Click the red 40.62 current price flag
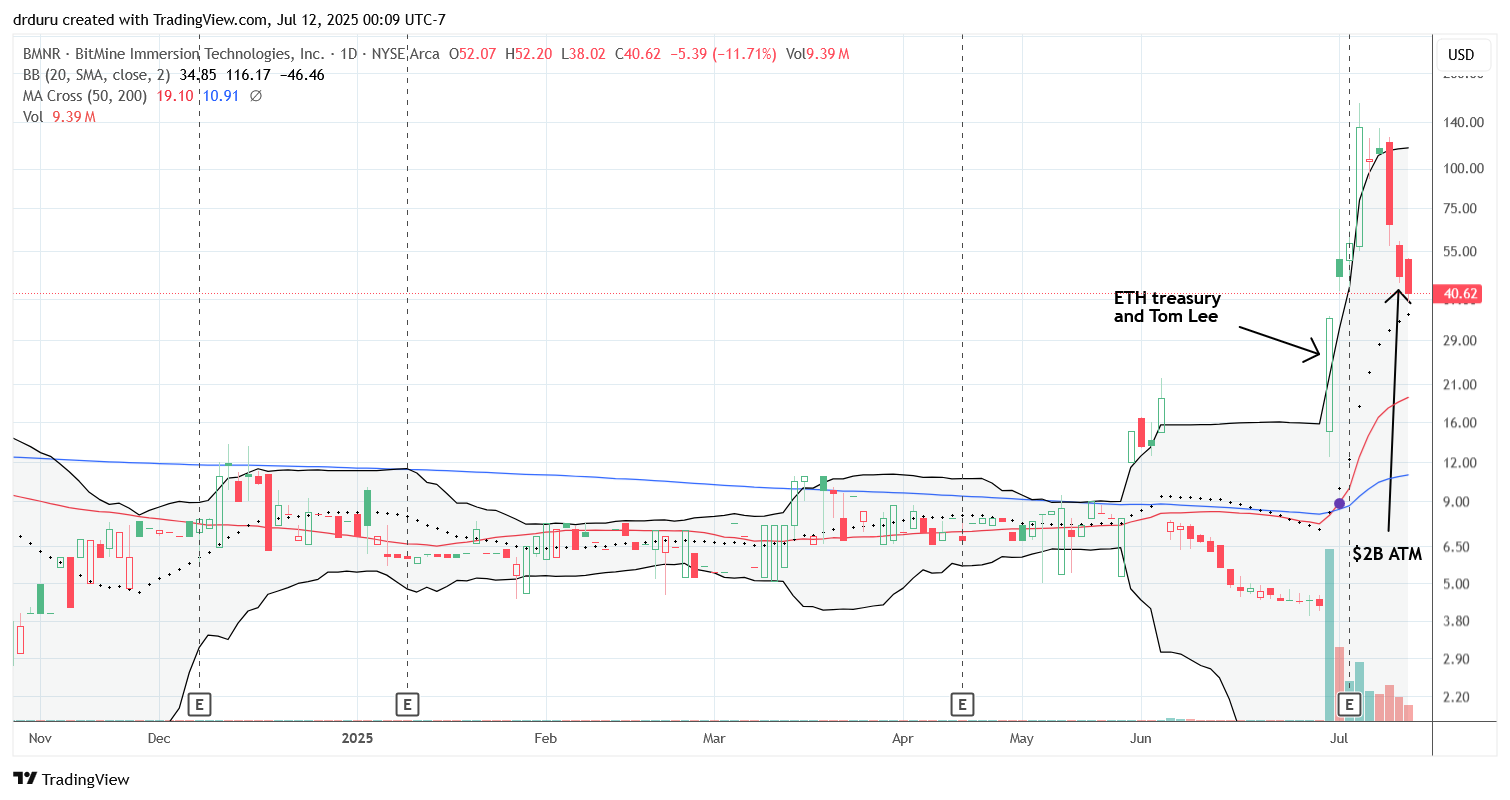This screenshot has width=1510, height=800. click(1458, 294)
